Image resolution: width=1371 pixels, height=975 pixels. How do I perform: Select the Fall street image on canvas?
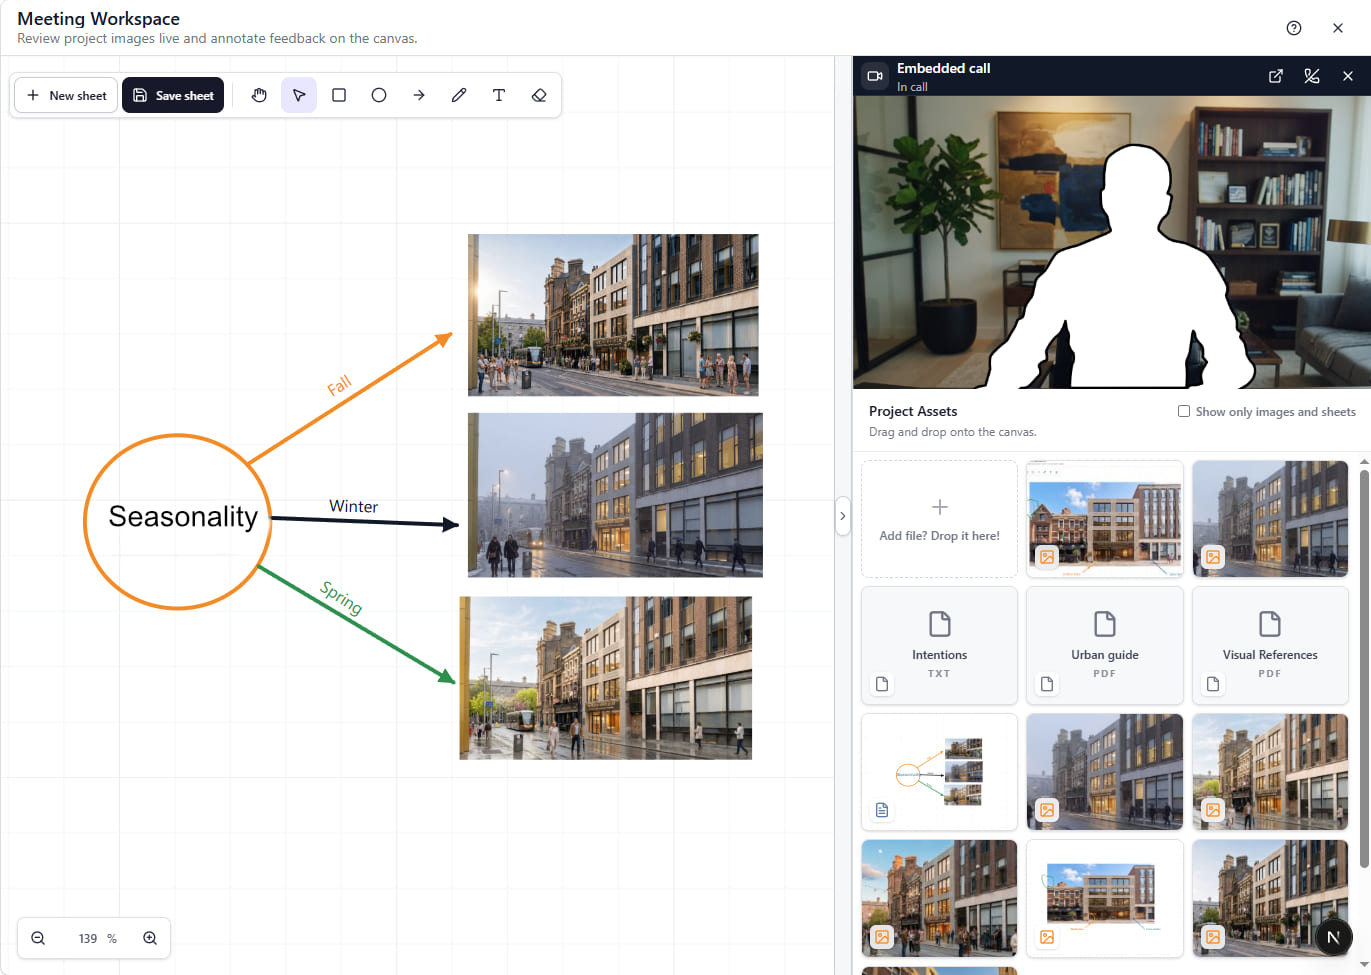pyautogui.click(x=613, y=315)
